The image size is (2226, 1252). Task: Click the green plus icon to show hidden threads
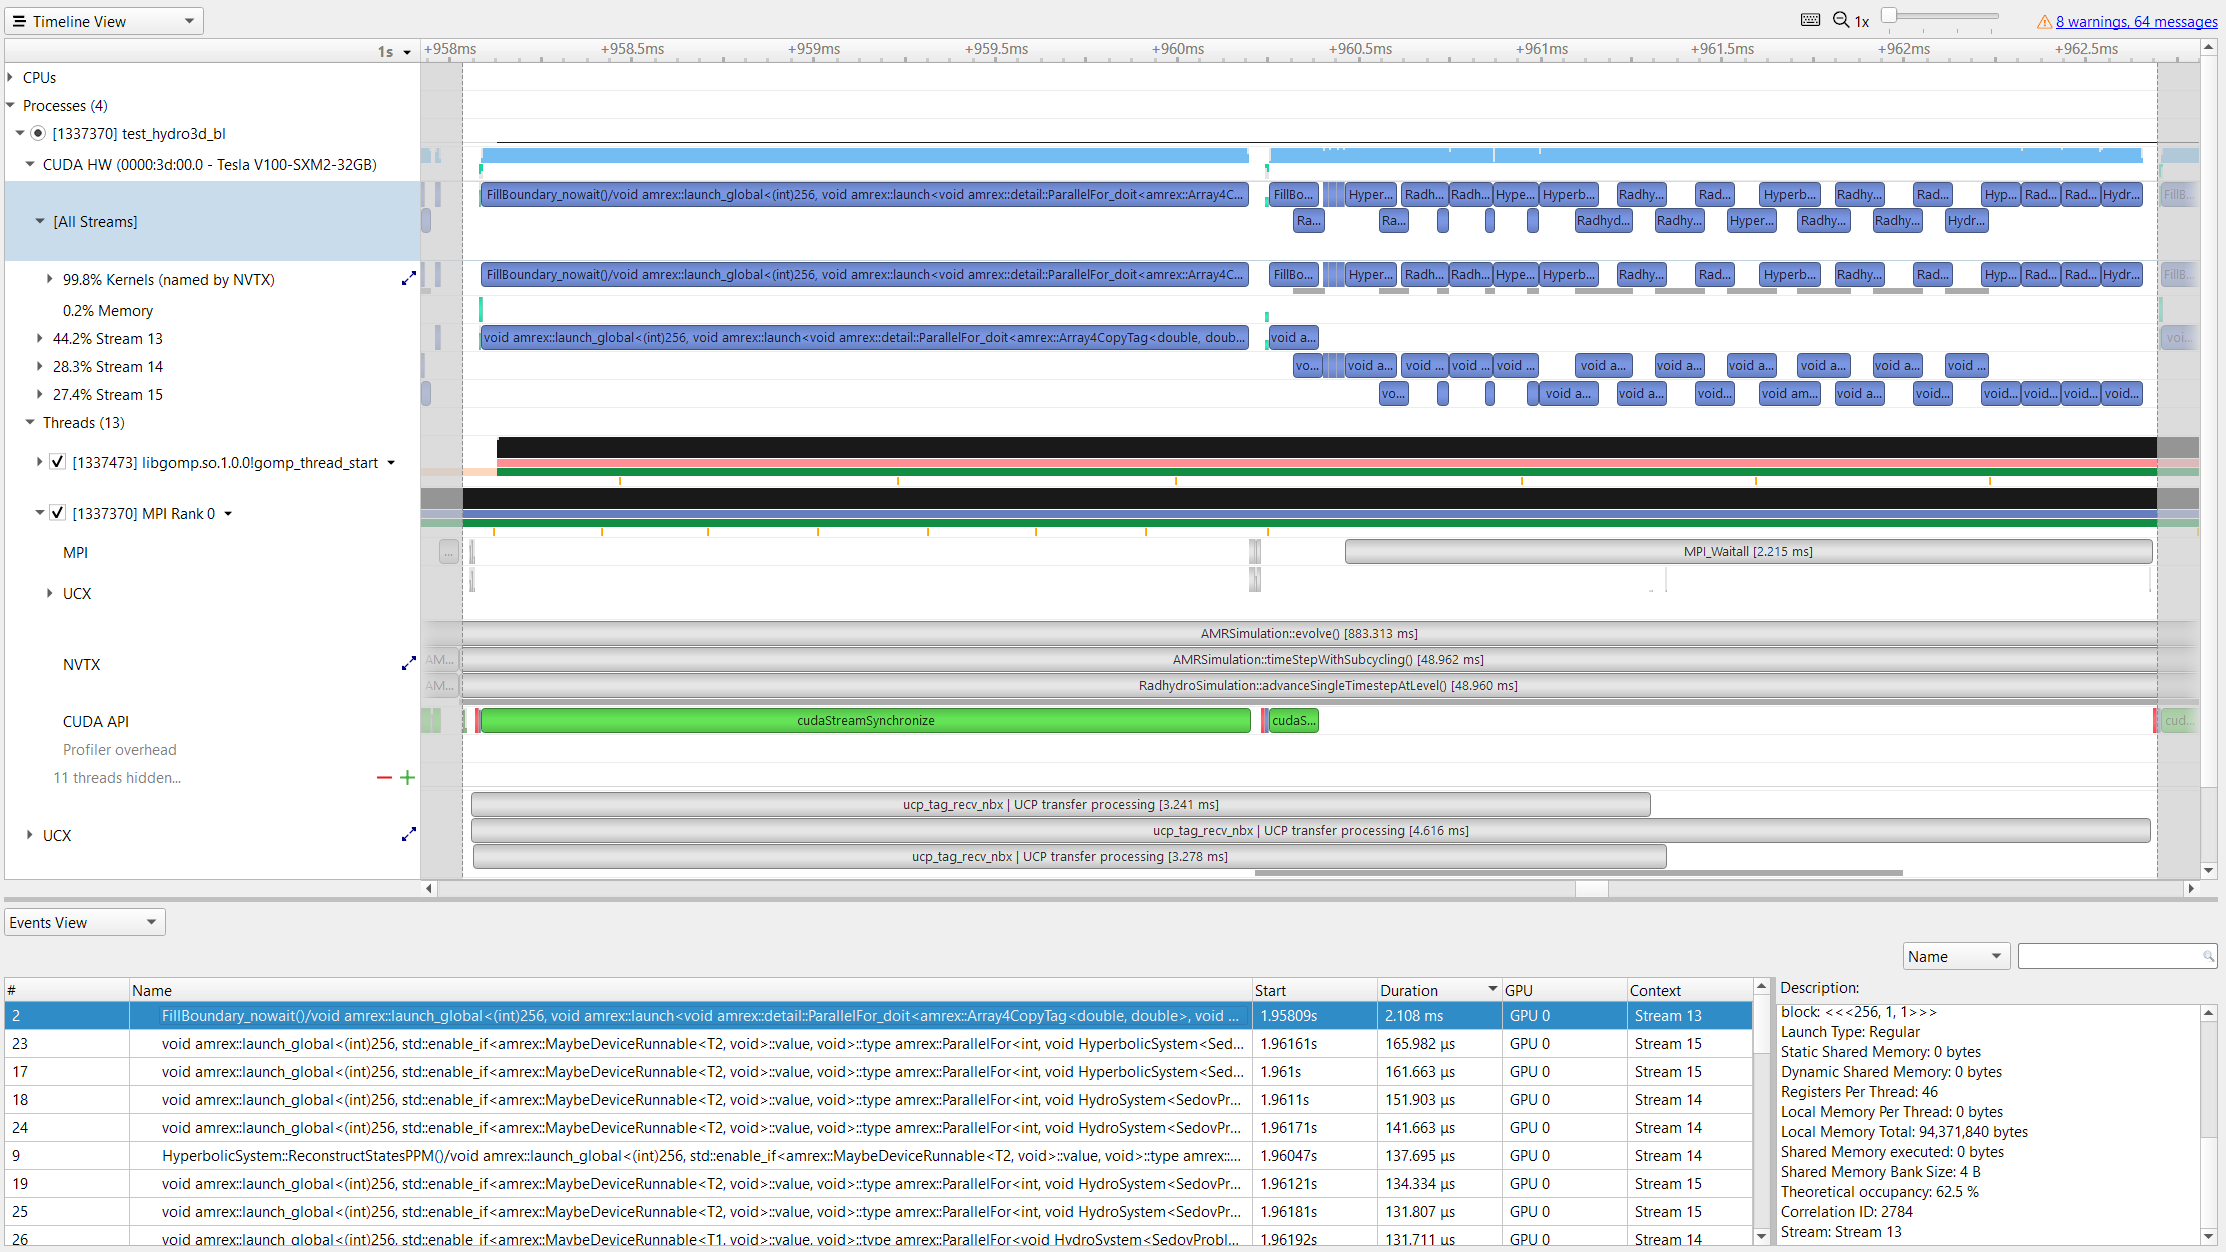coord(407,777)
